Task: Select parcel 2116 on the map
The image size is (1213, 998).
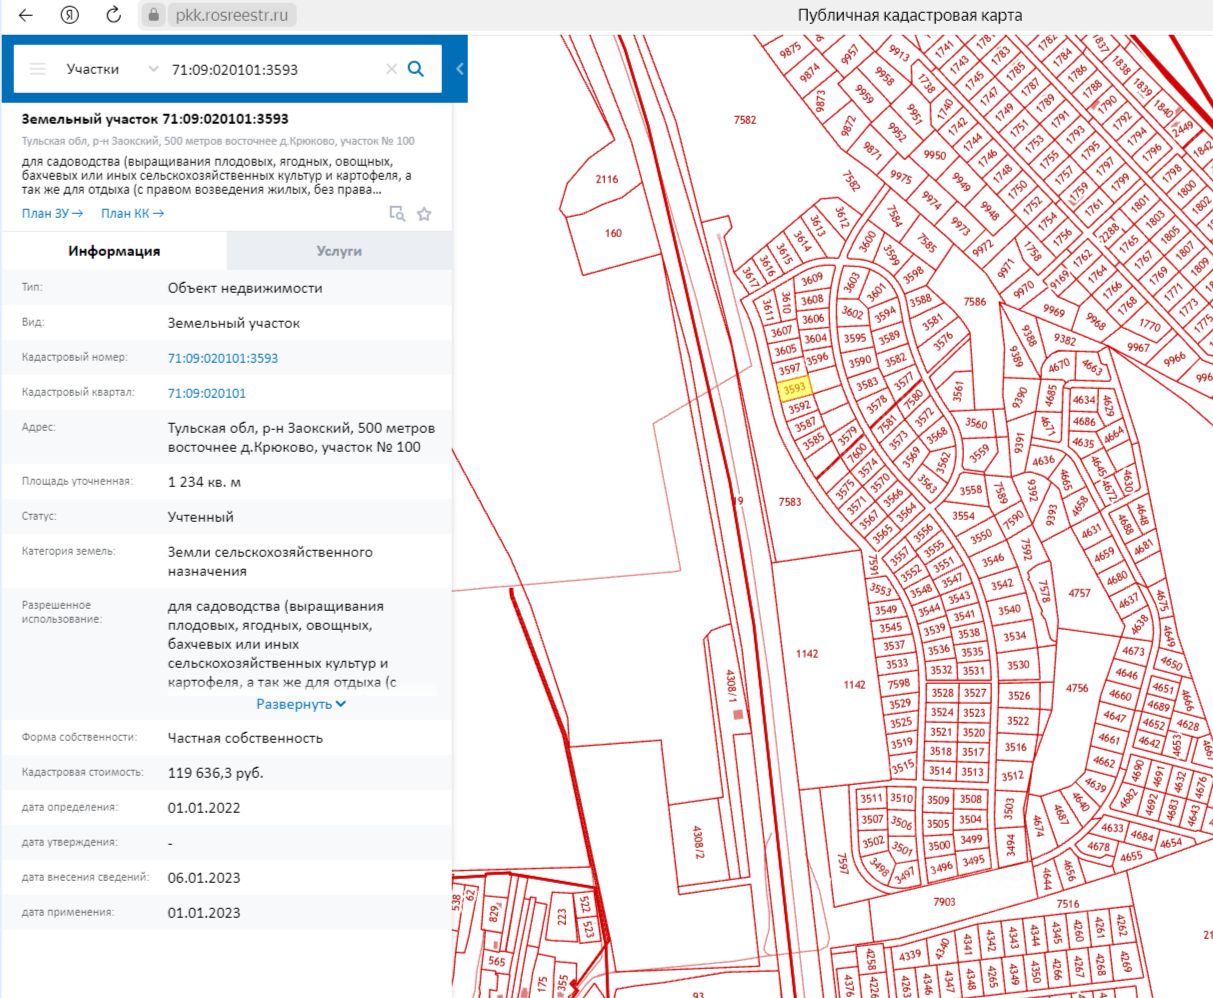Action: [607, 179]
